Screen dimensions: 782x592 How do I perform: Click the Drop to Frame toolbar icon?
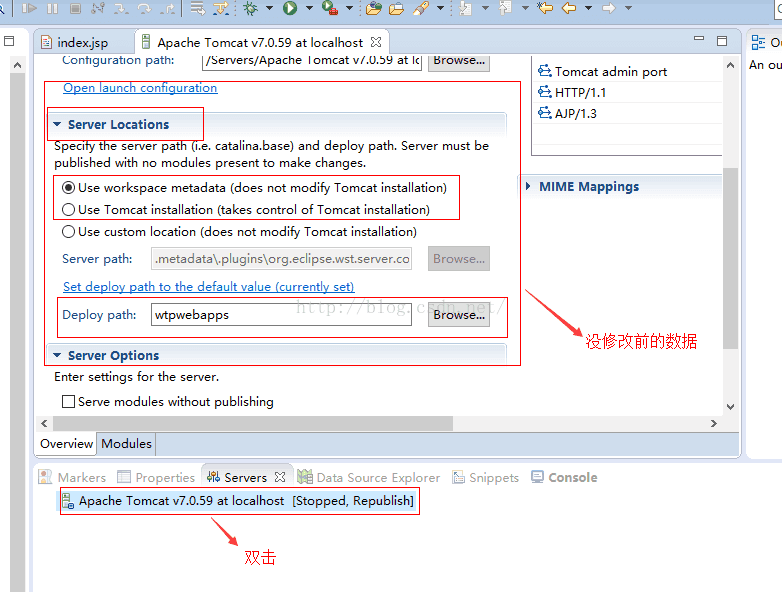[x=198, y=8]
